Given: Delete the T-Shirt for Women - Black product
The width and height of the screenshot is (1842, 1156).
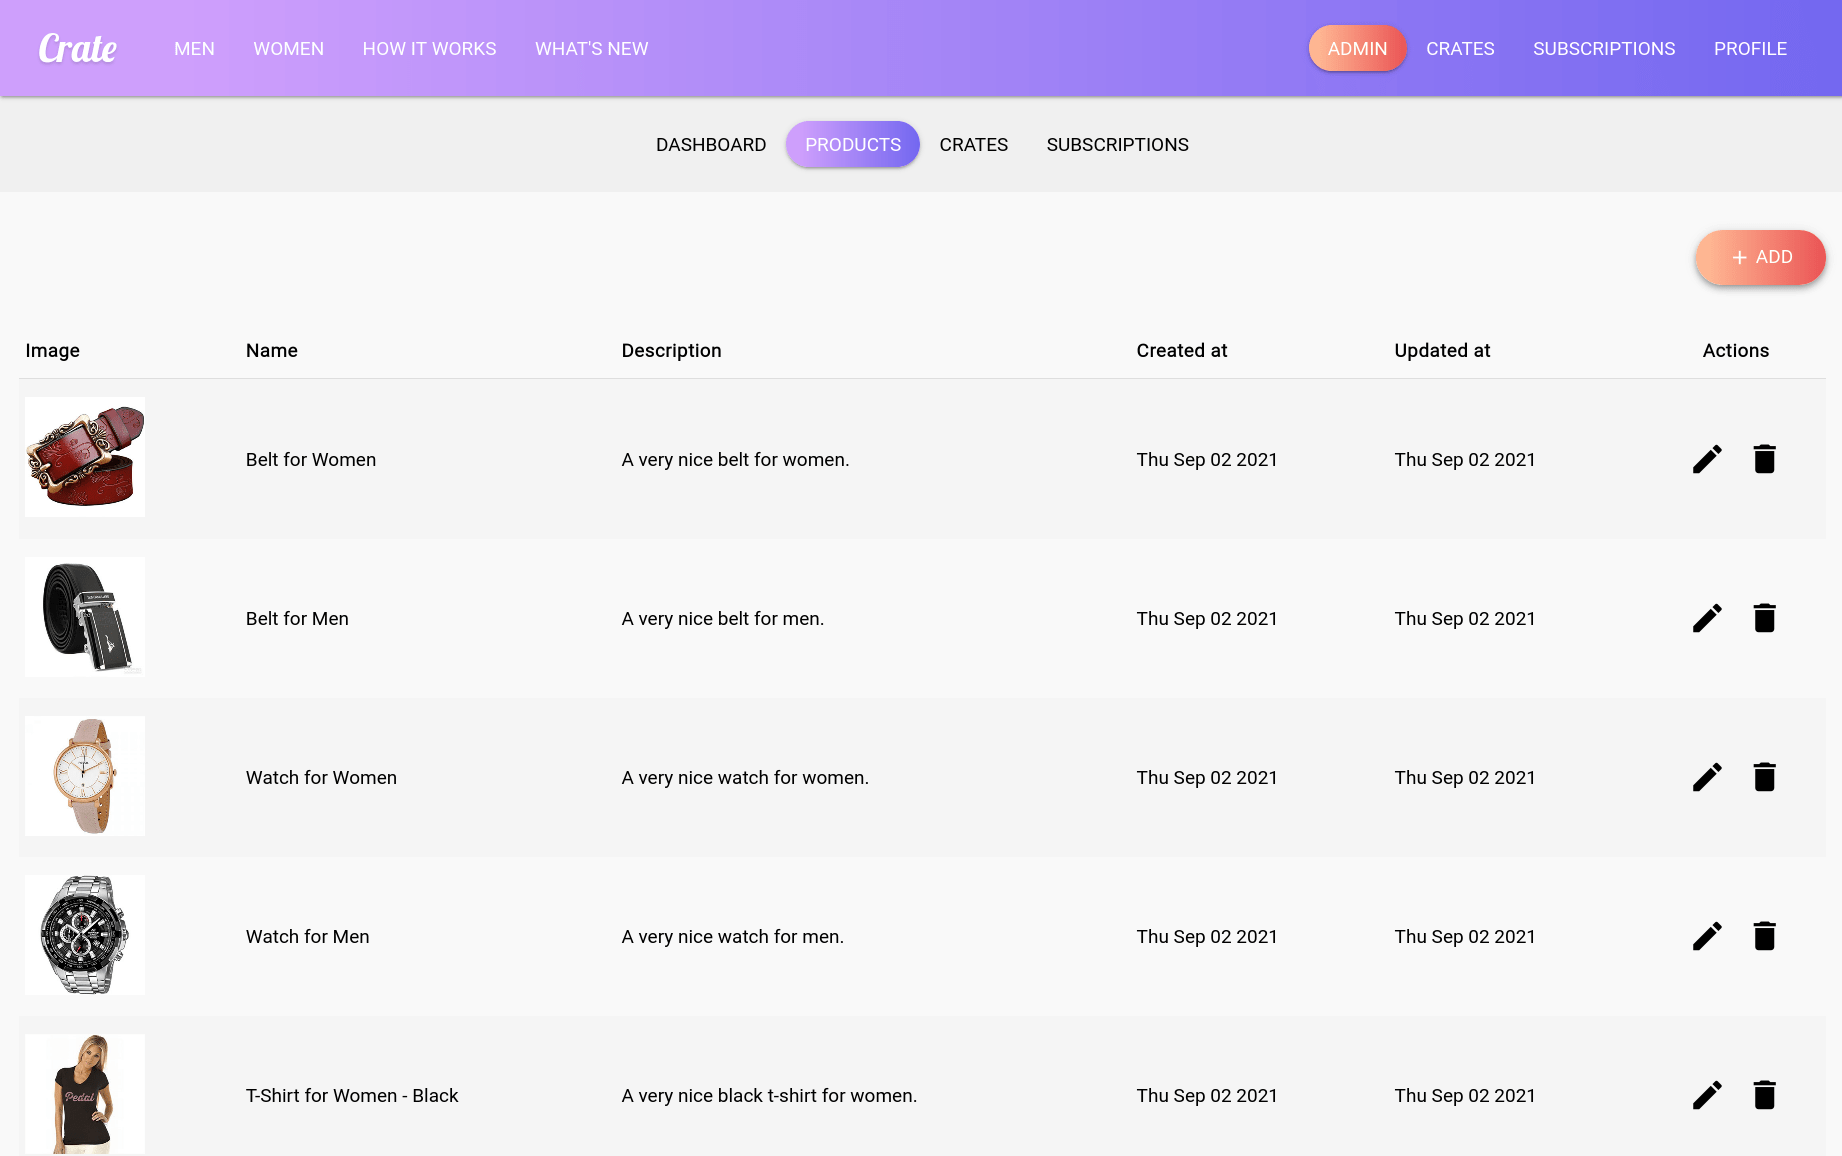Looking at the screenshot, I should click(1764, 1095).
